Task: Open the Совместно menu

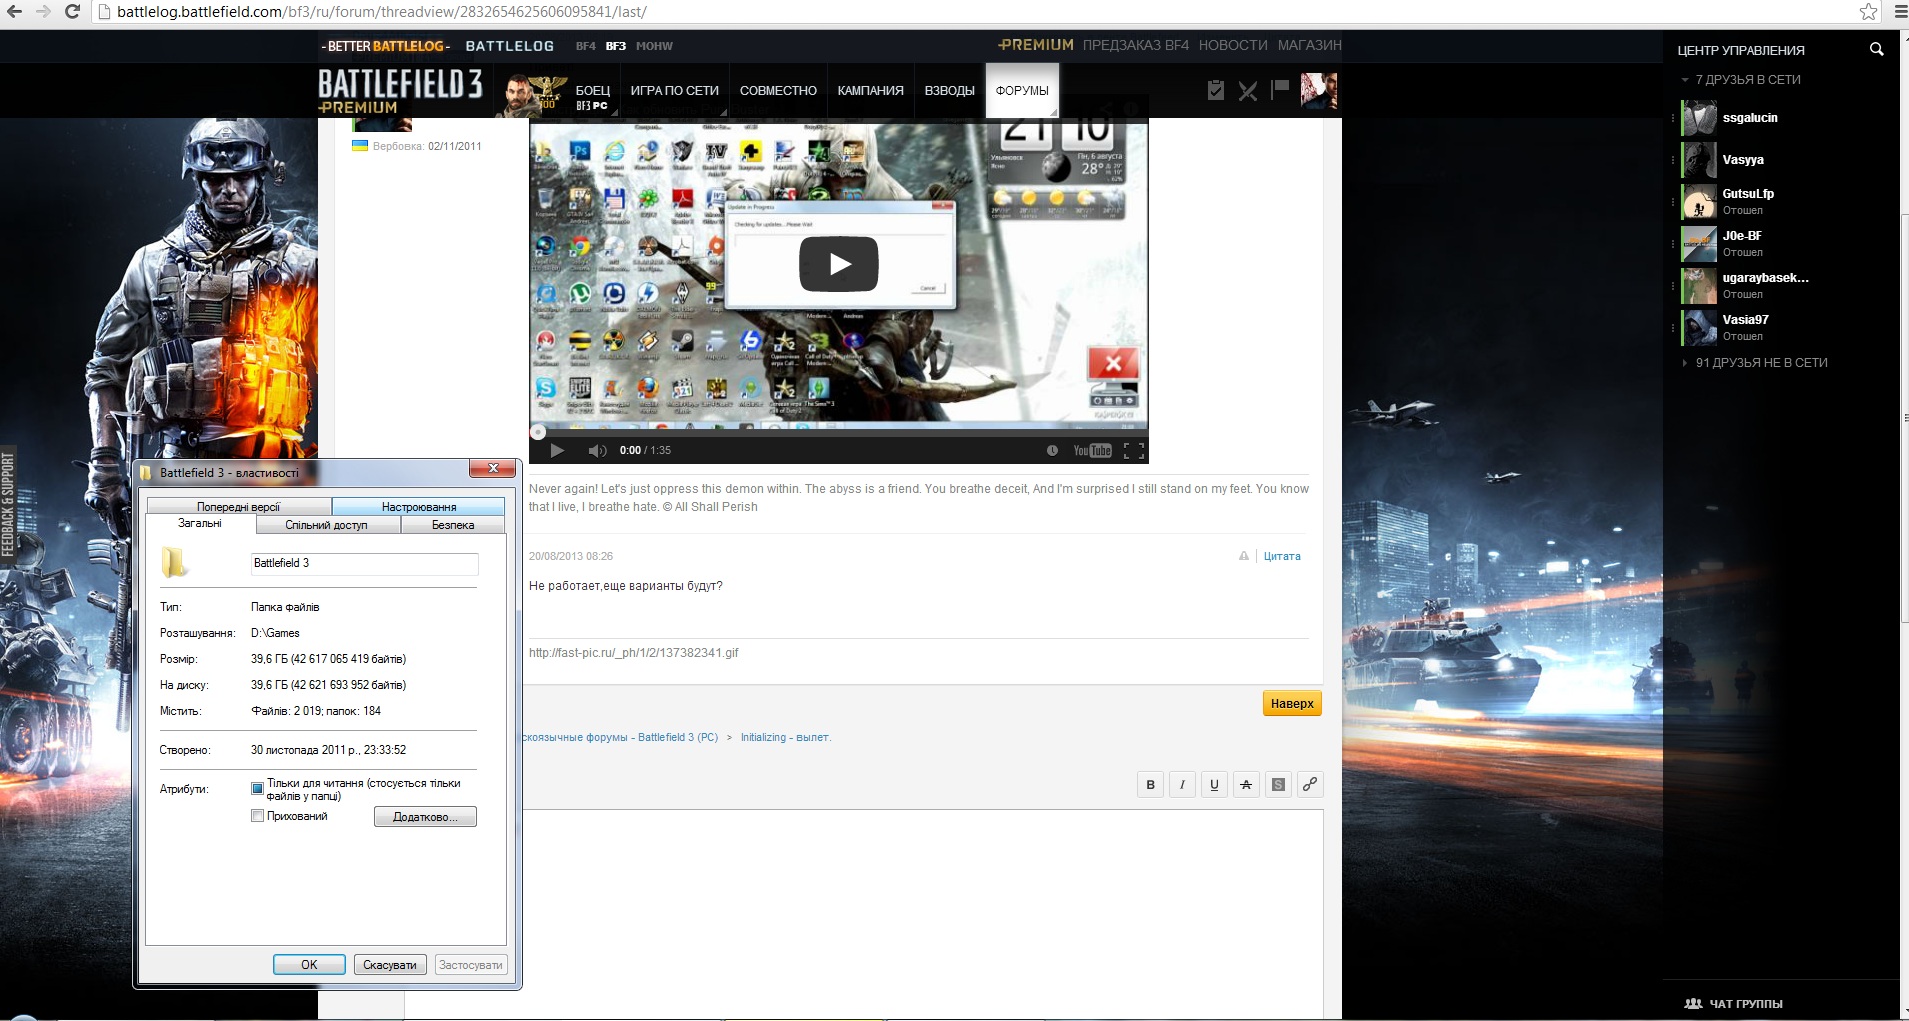Action: (x=778, y=91)
